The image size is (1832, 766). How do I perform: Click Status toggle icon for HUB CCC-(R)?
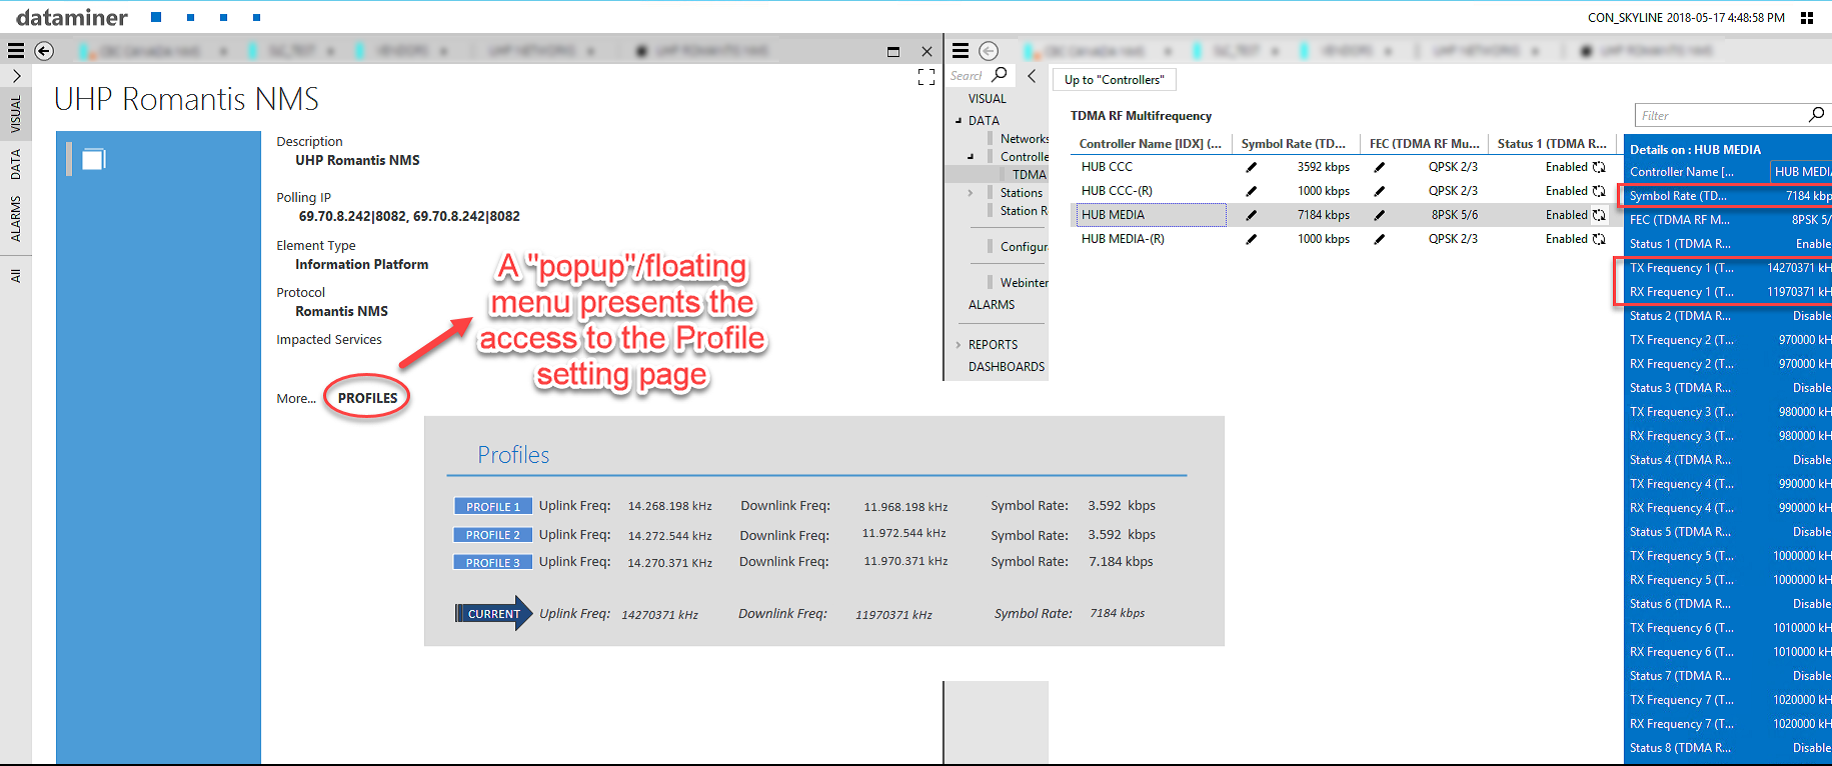[x=1599, y=191]
